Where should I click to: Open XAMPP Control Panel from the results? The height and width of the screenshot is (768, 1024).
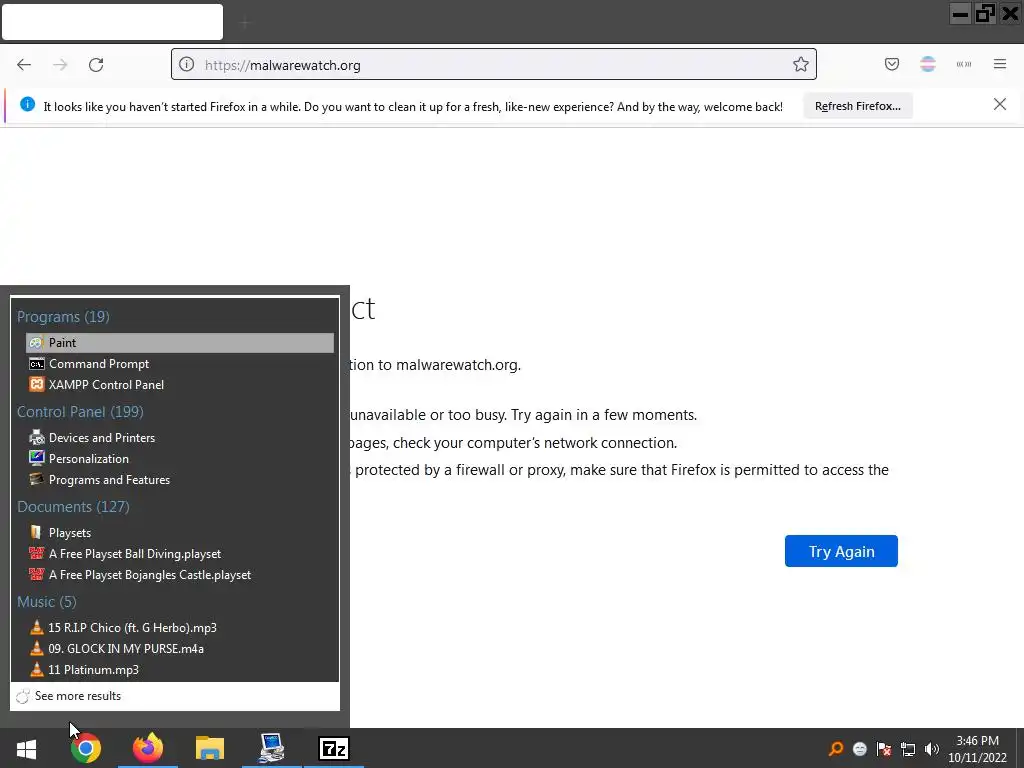[x=180, y=385]
